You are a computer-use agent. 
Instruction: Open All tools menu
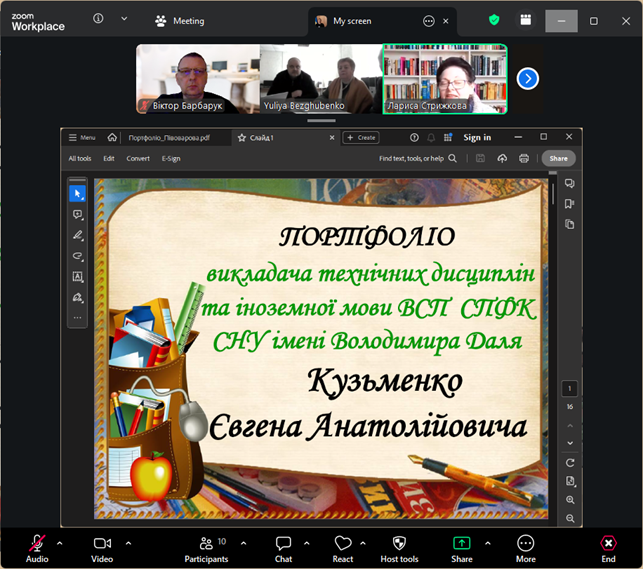[80, 159]
